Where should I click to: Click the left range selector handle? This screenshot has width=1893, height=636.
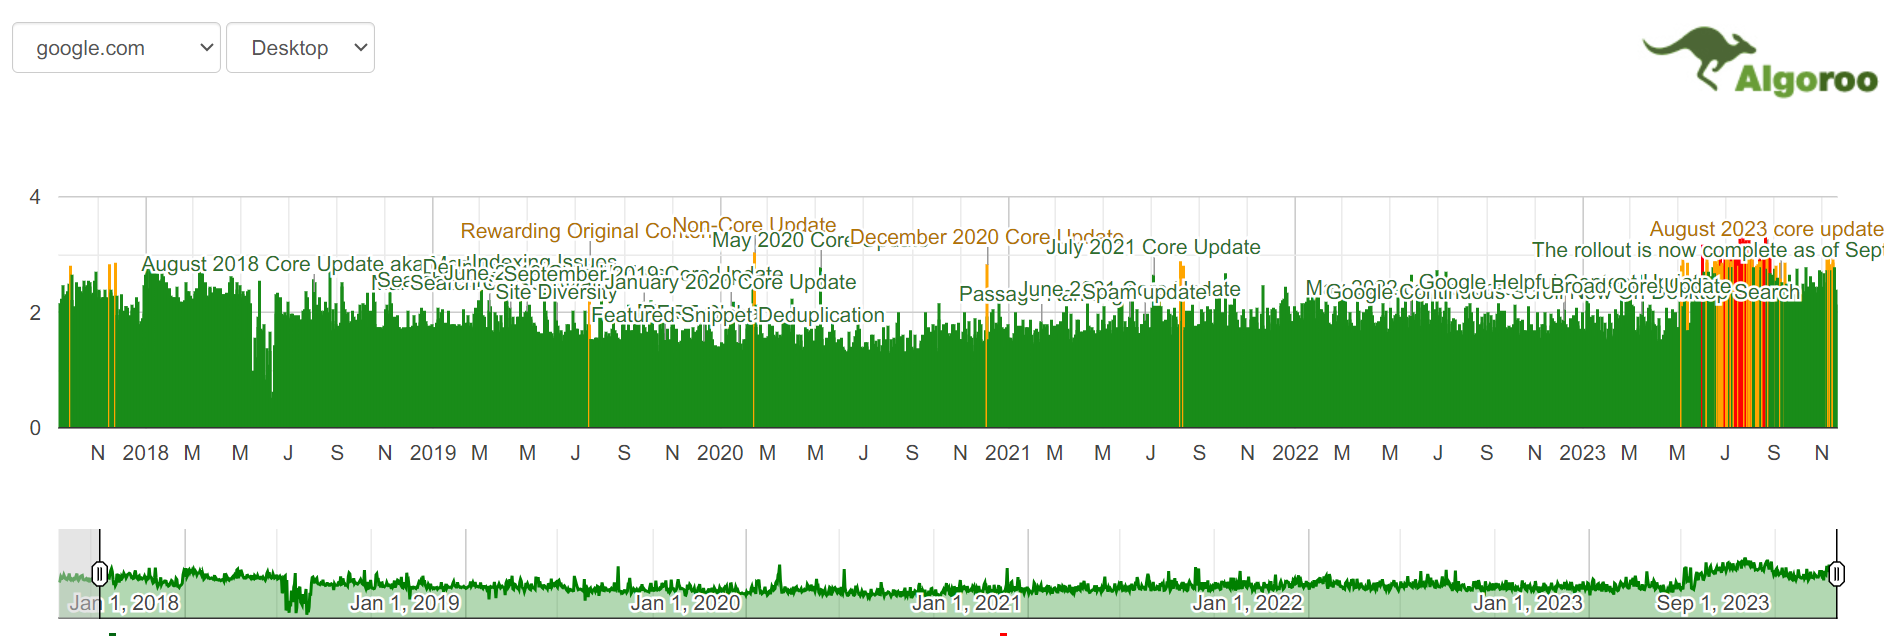tap(100, 573)
